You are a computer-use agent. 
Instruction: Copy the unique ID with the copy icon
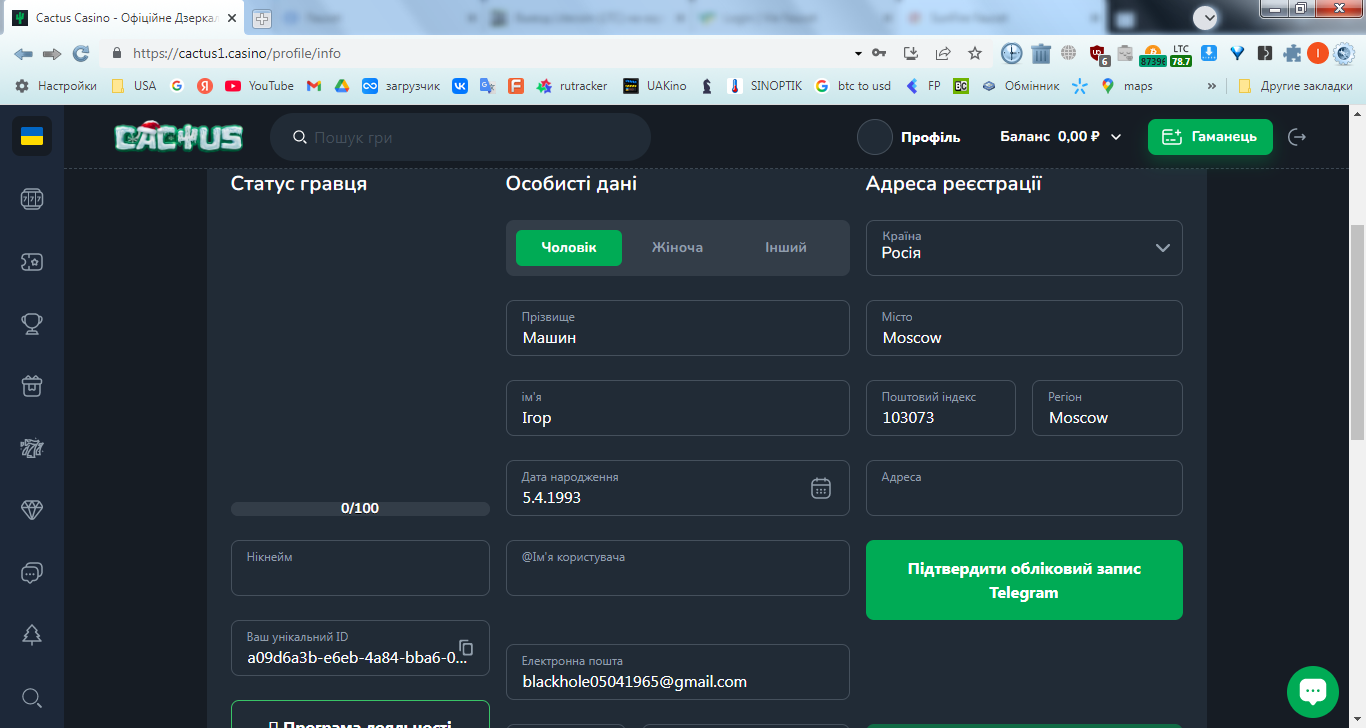(x=466, y=648)
